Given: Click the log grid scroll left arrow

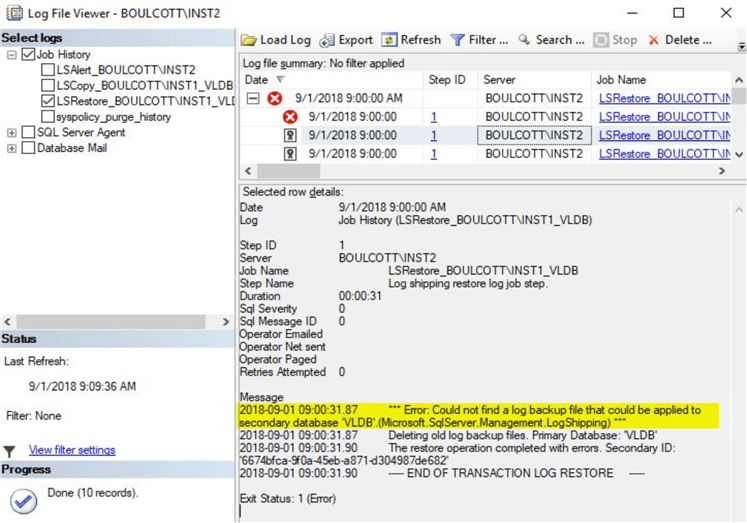Looking at the screenshot, I should tap(248, 171).
